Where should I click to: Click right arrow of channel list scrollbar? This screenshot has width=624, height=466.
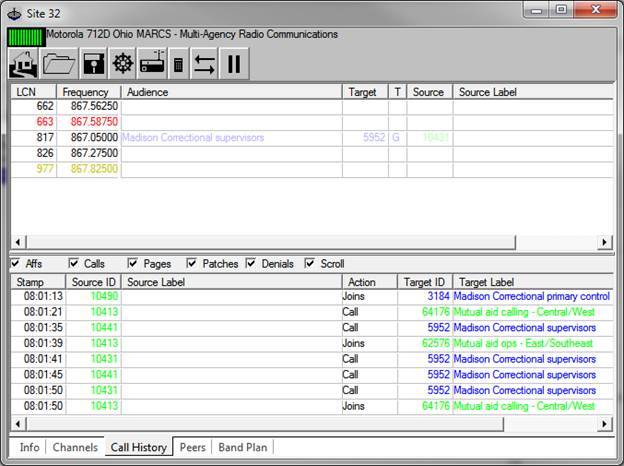point(603,242)
